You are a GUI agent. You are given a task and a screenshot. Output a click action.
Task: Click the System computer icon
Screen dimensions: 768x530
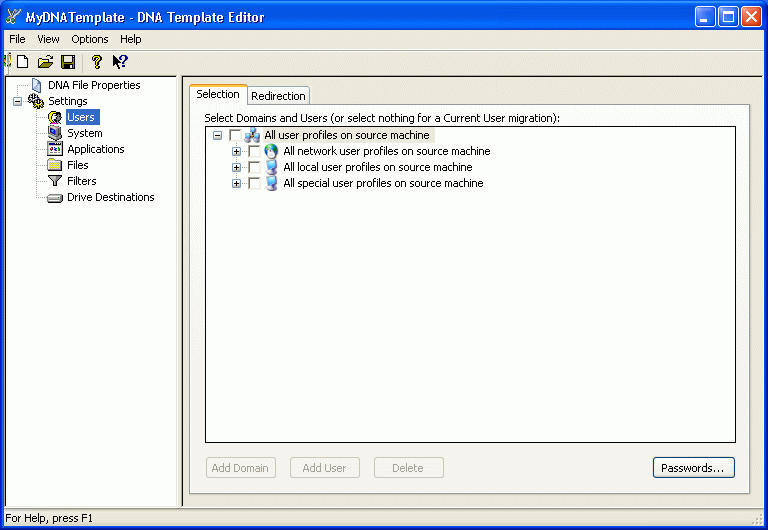pos(55,133)
